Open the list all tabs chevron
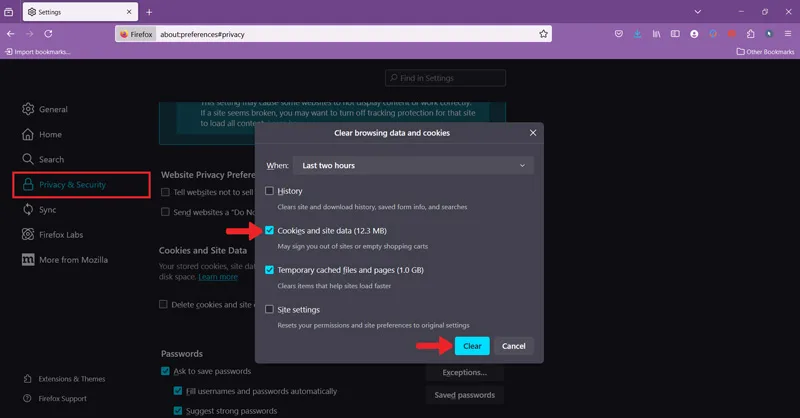Viewport: 800px width, 418px height. [697, 12]
